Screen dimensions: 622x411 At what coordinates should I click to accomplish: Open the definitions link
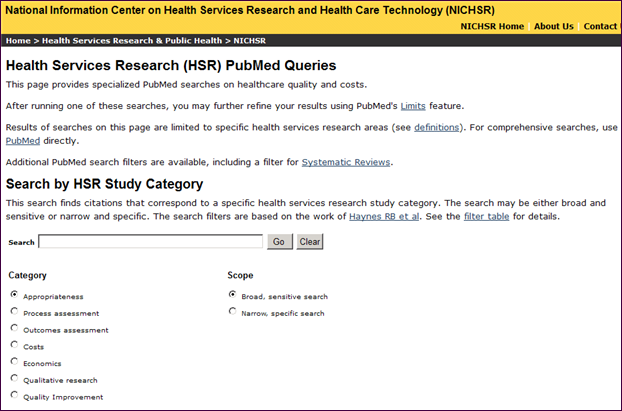pyautogui.click(x=436, y=127)
